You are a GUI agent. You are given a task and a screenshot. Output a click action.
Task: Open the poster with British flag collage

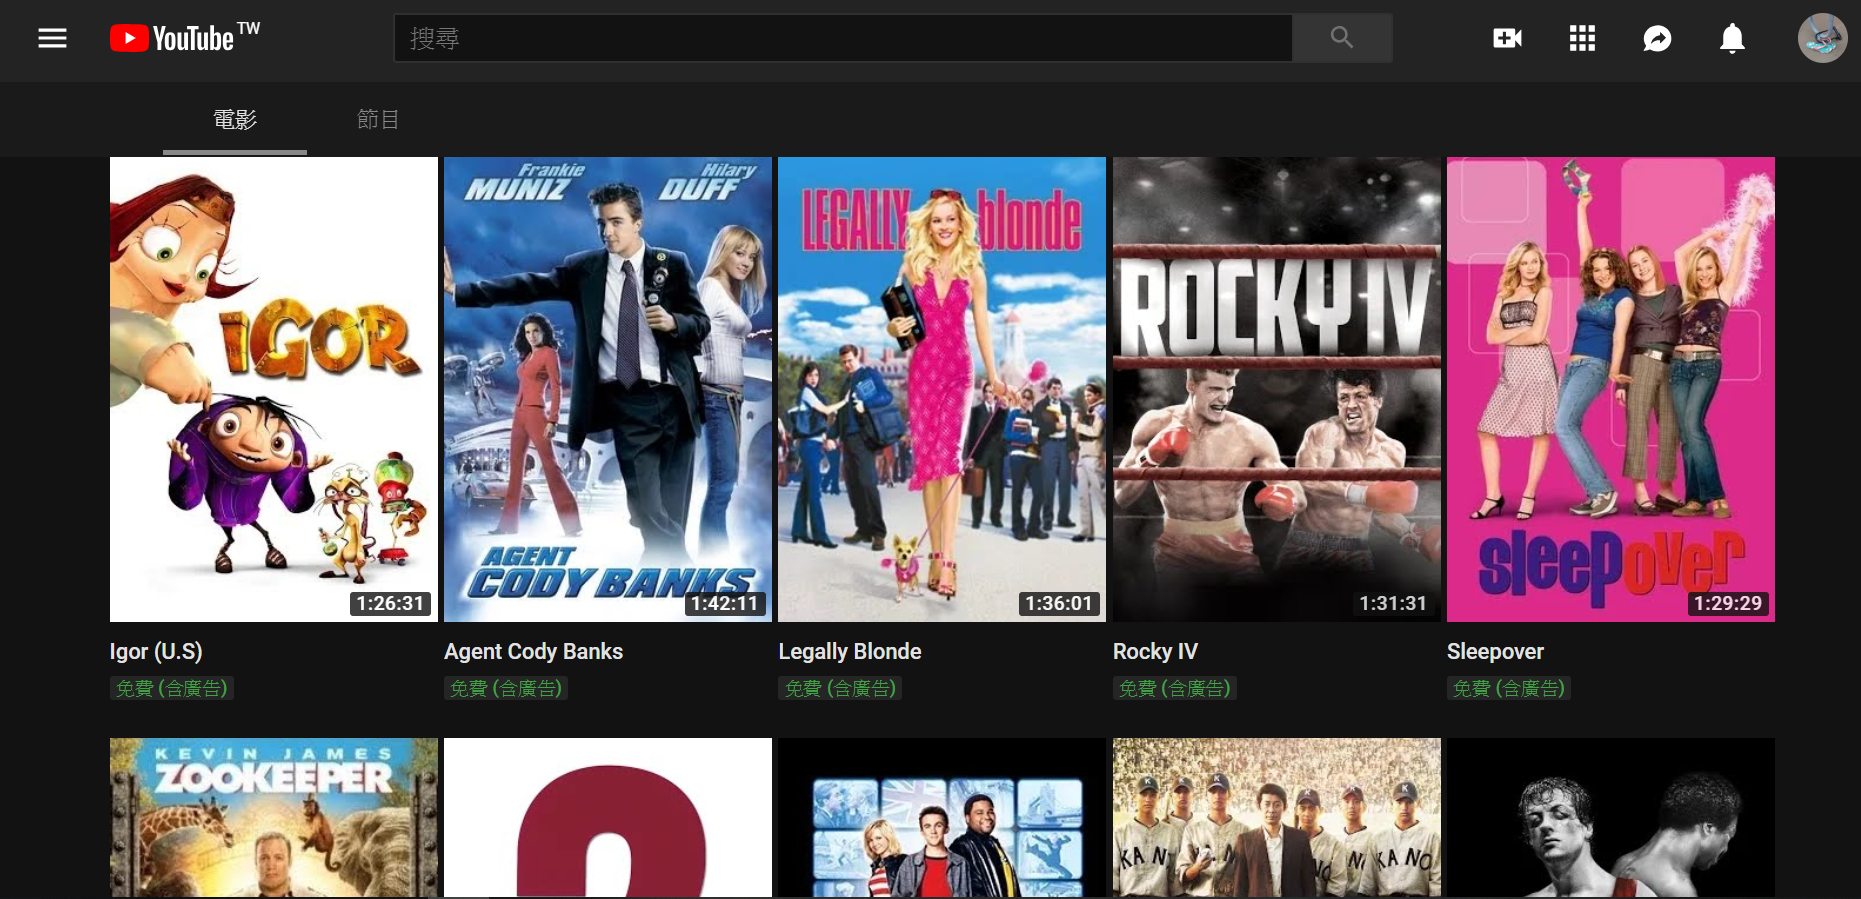pyautogui.click(x=942, y=818)
